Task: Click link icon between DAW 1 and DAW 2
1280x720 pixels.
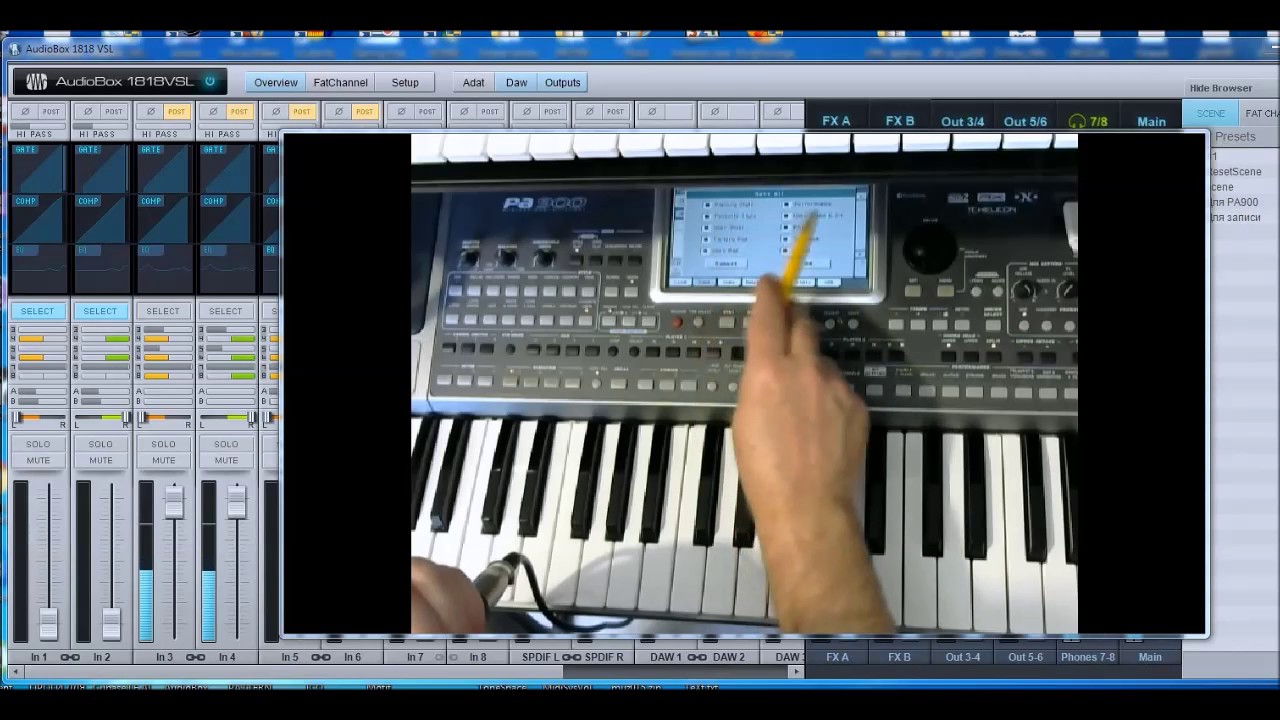Action: (x=697, y=657)
